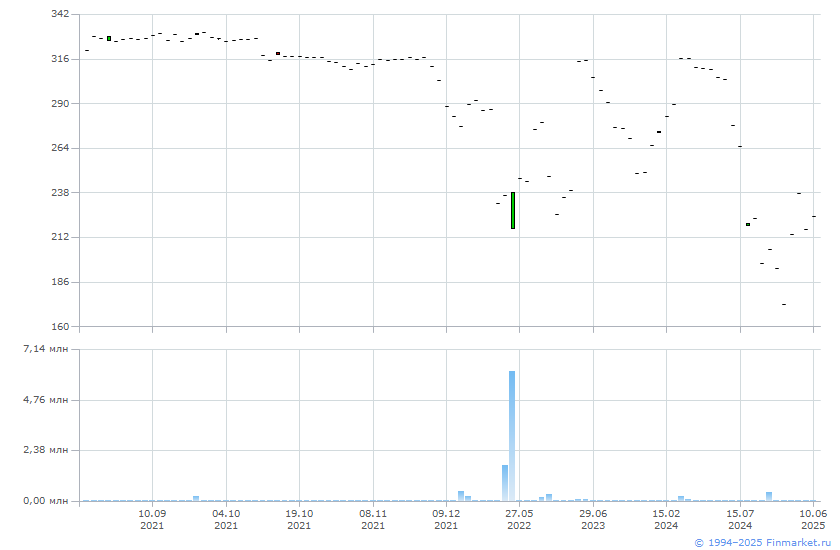Click the 342 price axis label
The image size is (840, 550).
(60, 13)
